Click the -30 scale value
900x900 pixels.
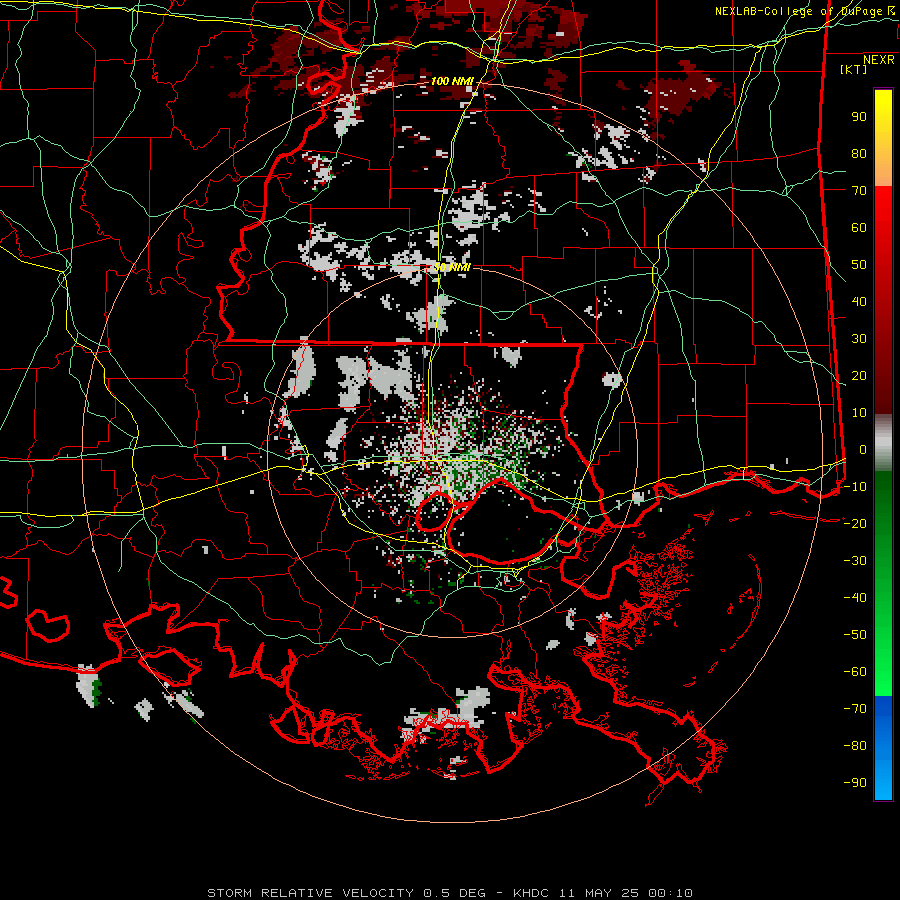[855, 561]
